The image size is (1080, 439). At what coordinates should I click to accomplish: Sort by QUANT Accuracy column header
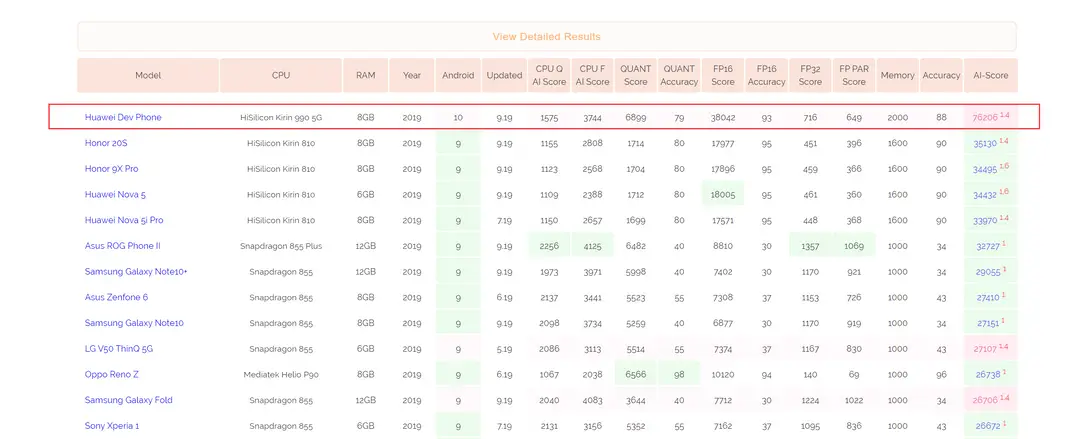[679, 75]
